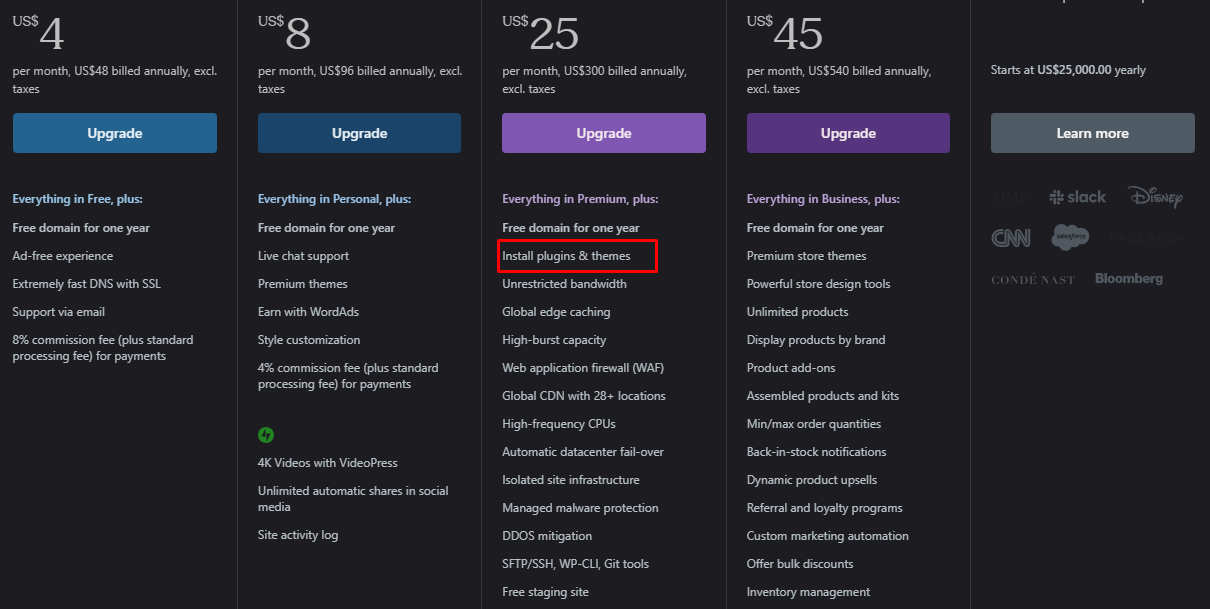
Task: Upgrade to the US$45 Commerce plan
Action: (848, 133)
